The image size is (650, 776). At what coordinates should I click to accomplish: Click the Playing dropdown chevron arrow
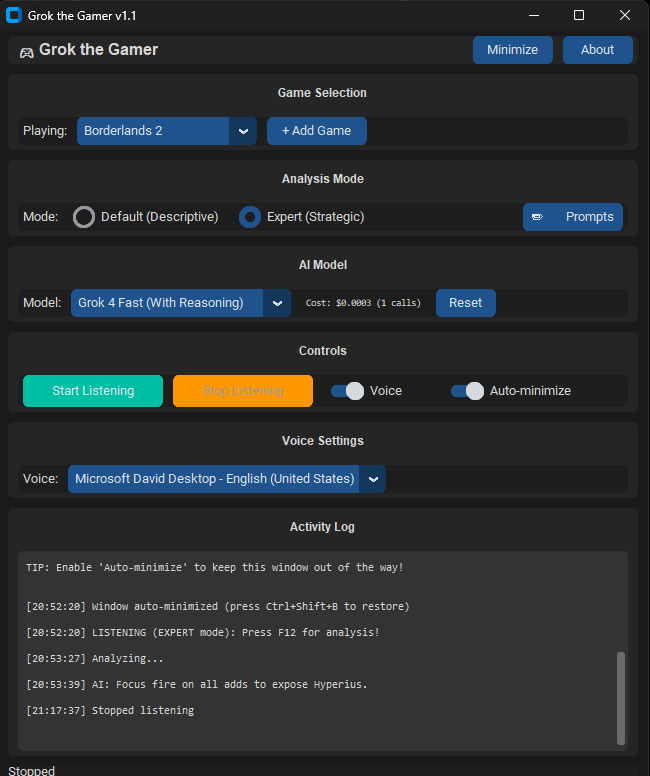(x=243, y=131)
